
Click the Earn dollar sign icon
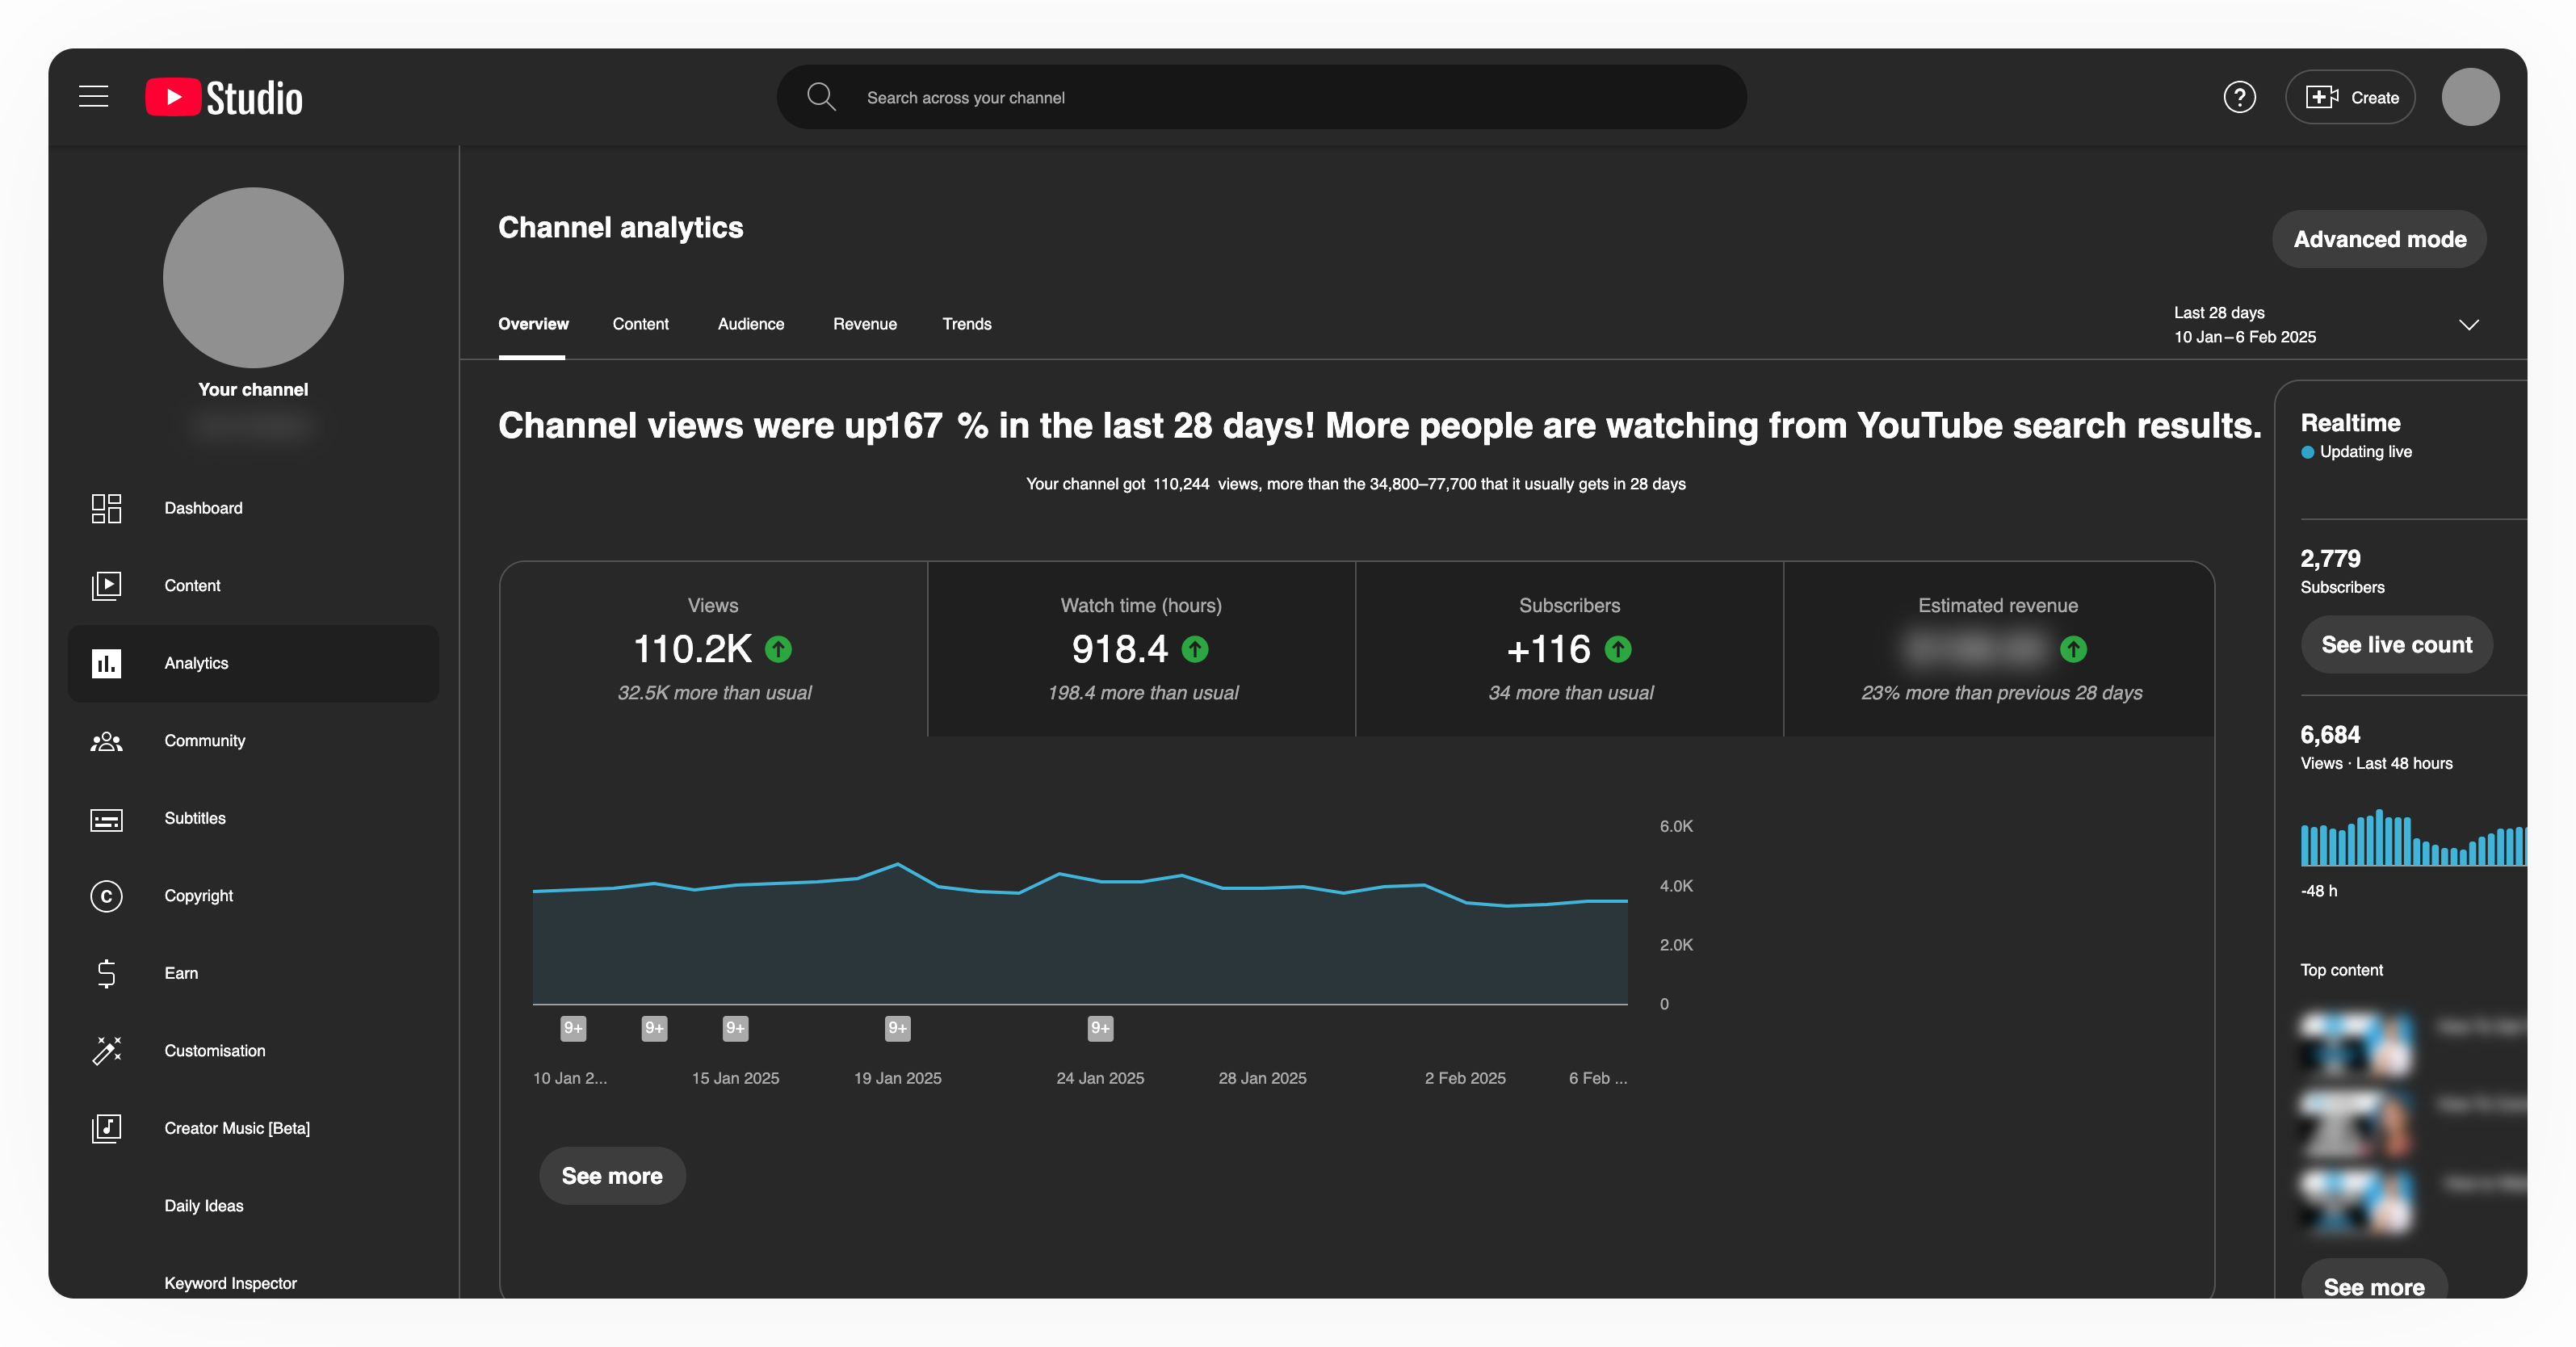pyautogui.click(x=106, y=973)
